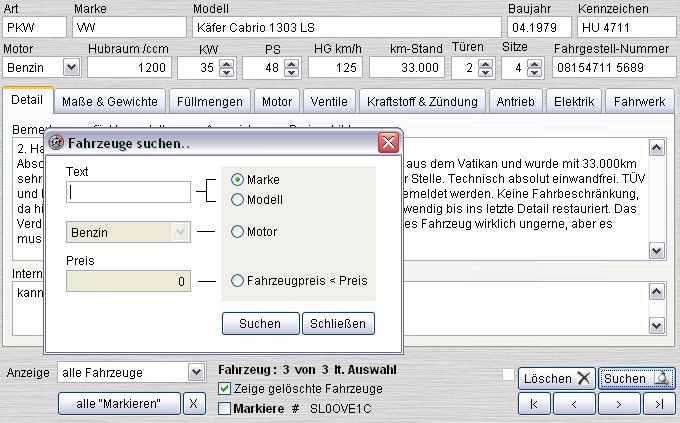This screenshot has height=423, width=680.
Task: Jump to last vehicle record
Action: 657,403
